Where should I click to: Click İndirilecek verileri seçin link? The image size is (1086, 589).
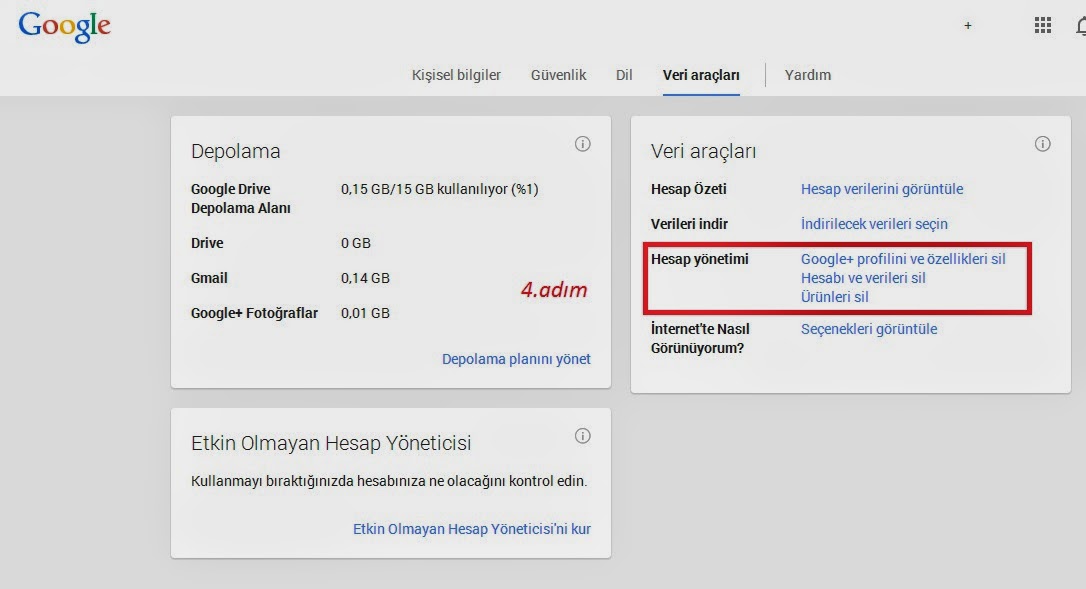point(874,224)
